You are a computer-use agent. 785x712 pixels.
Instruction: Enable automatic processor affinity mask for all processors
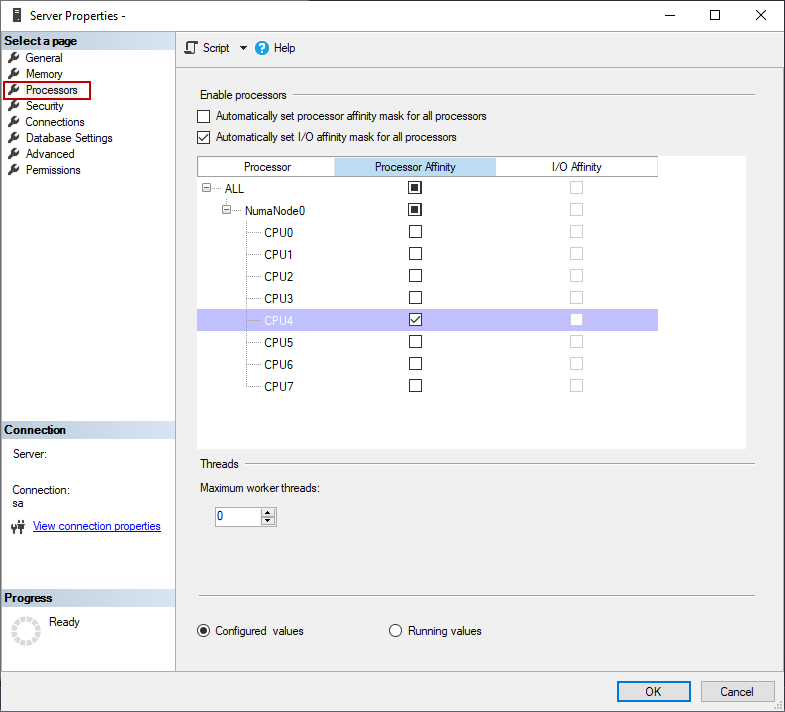point(203,116)
